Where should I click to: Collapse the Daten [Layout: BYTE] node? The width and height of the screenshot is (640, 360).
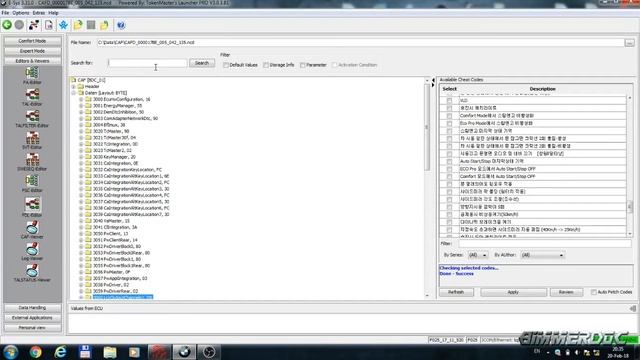click(x=74, y=93)
